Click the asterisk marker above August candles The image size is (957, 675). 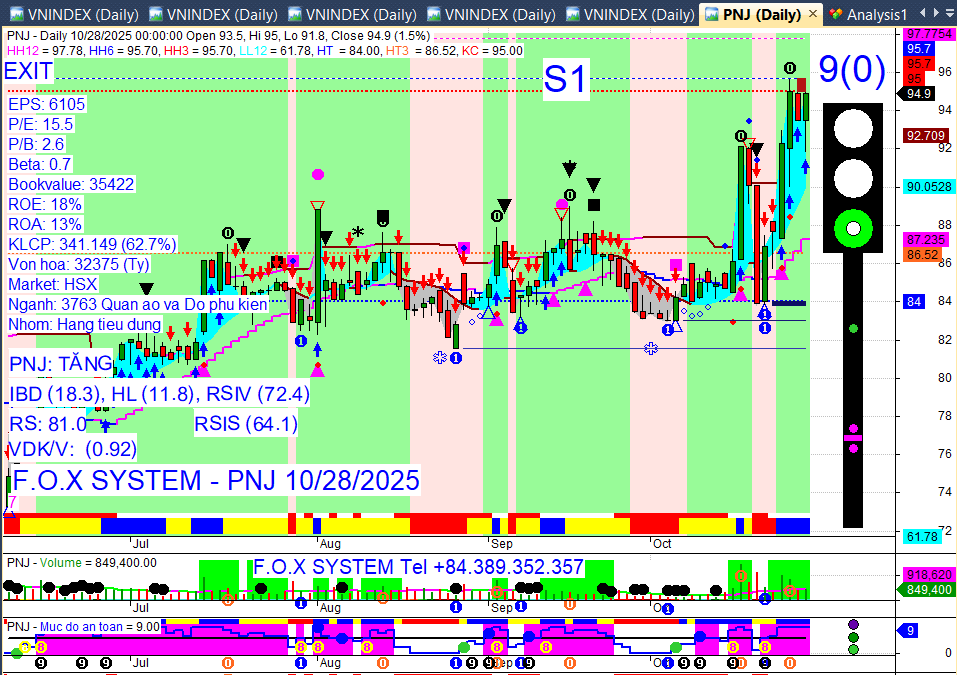pos(358,232)
